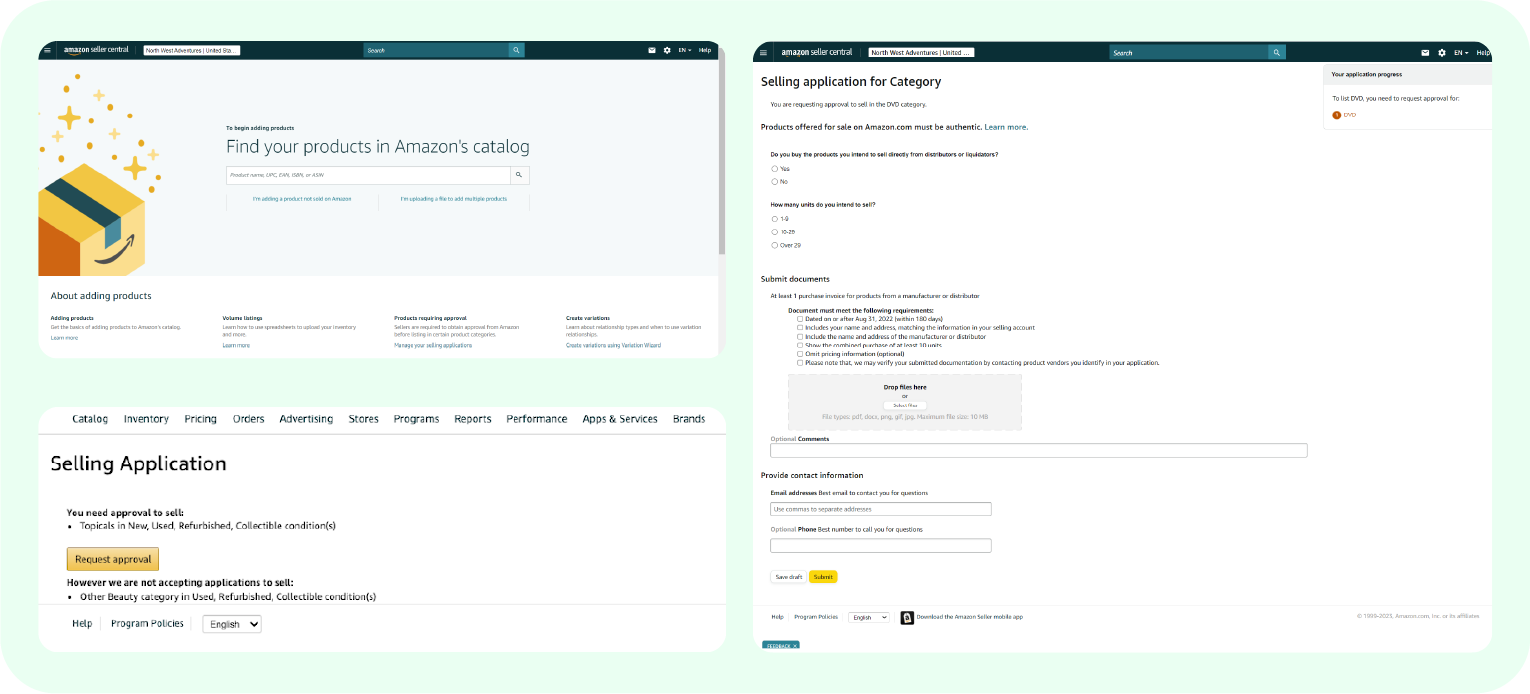
Task: Click magnifier button beside the product name catalog field
Action: (519, 175)
